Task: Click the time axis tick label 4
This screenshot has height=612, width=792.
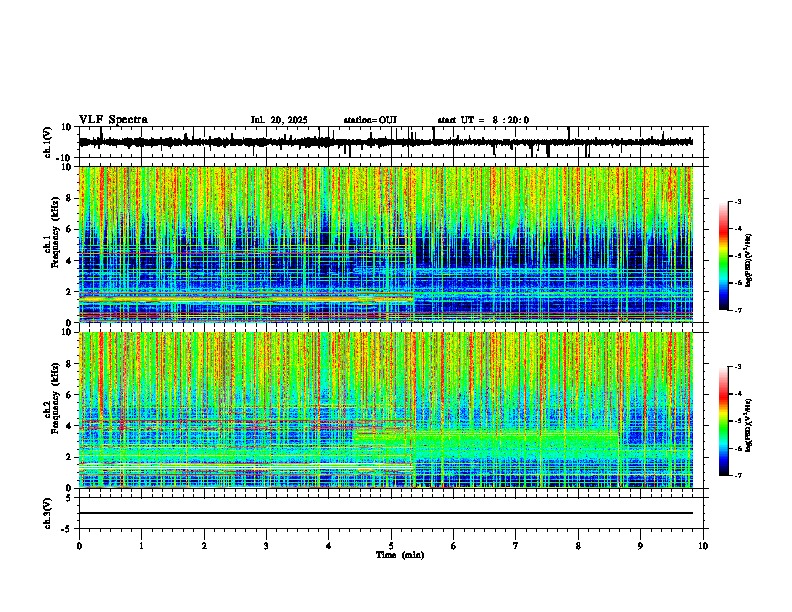Action: pyautogui.click(x=329, y=546)
